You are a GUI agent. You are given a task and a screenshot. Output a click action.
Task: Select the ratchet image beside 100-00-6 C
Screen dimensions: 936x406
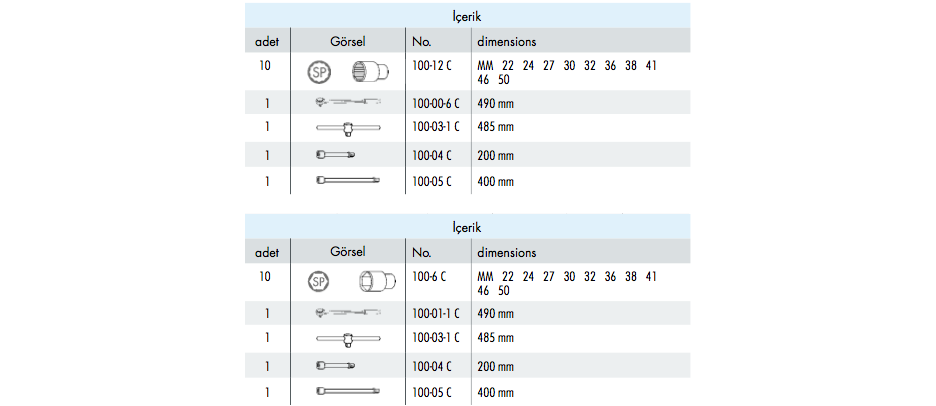coord(347,102)
